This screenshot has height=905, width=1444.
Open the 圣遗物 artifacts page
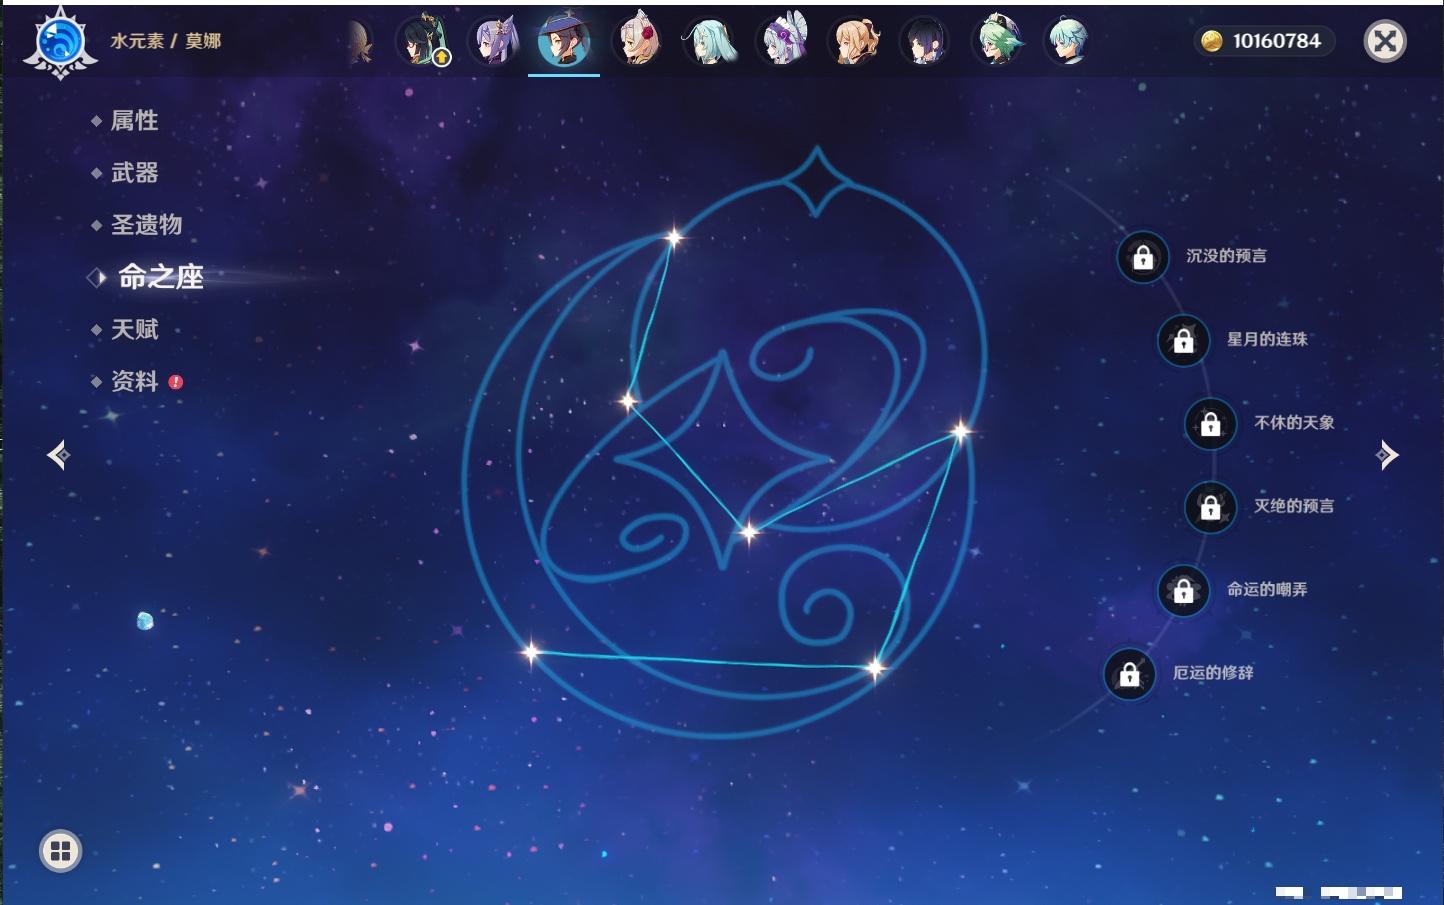[146, 225]
